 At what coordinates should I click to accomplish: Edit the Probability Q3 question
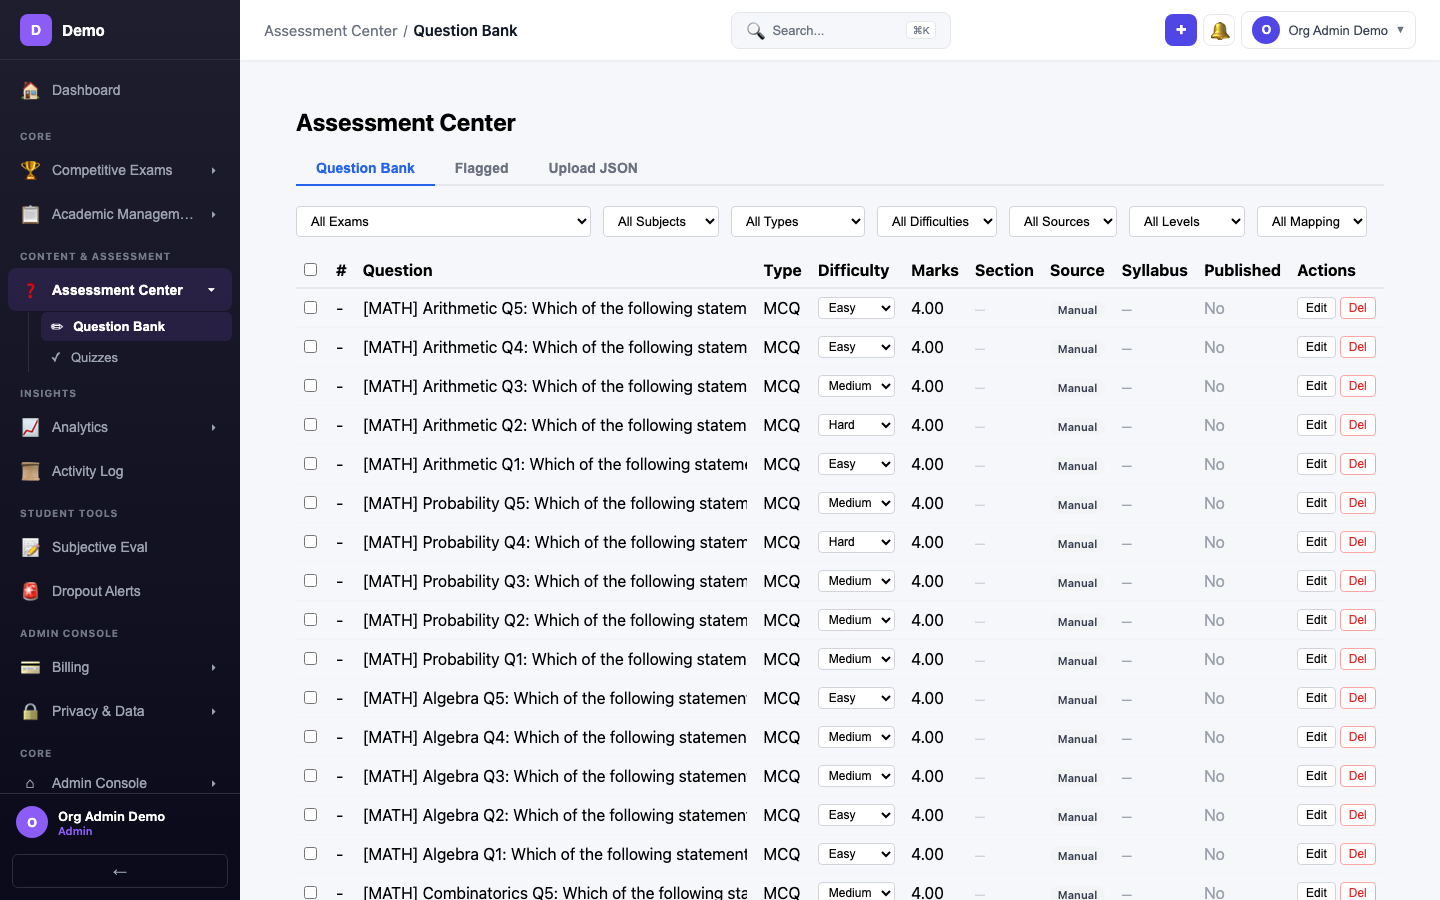(1316, 581)
